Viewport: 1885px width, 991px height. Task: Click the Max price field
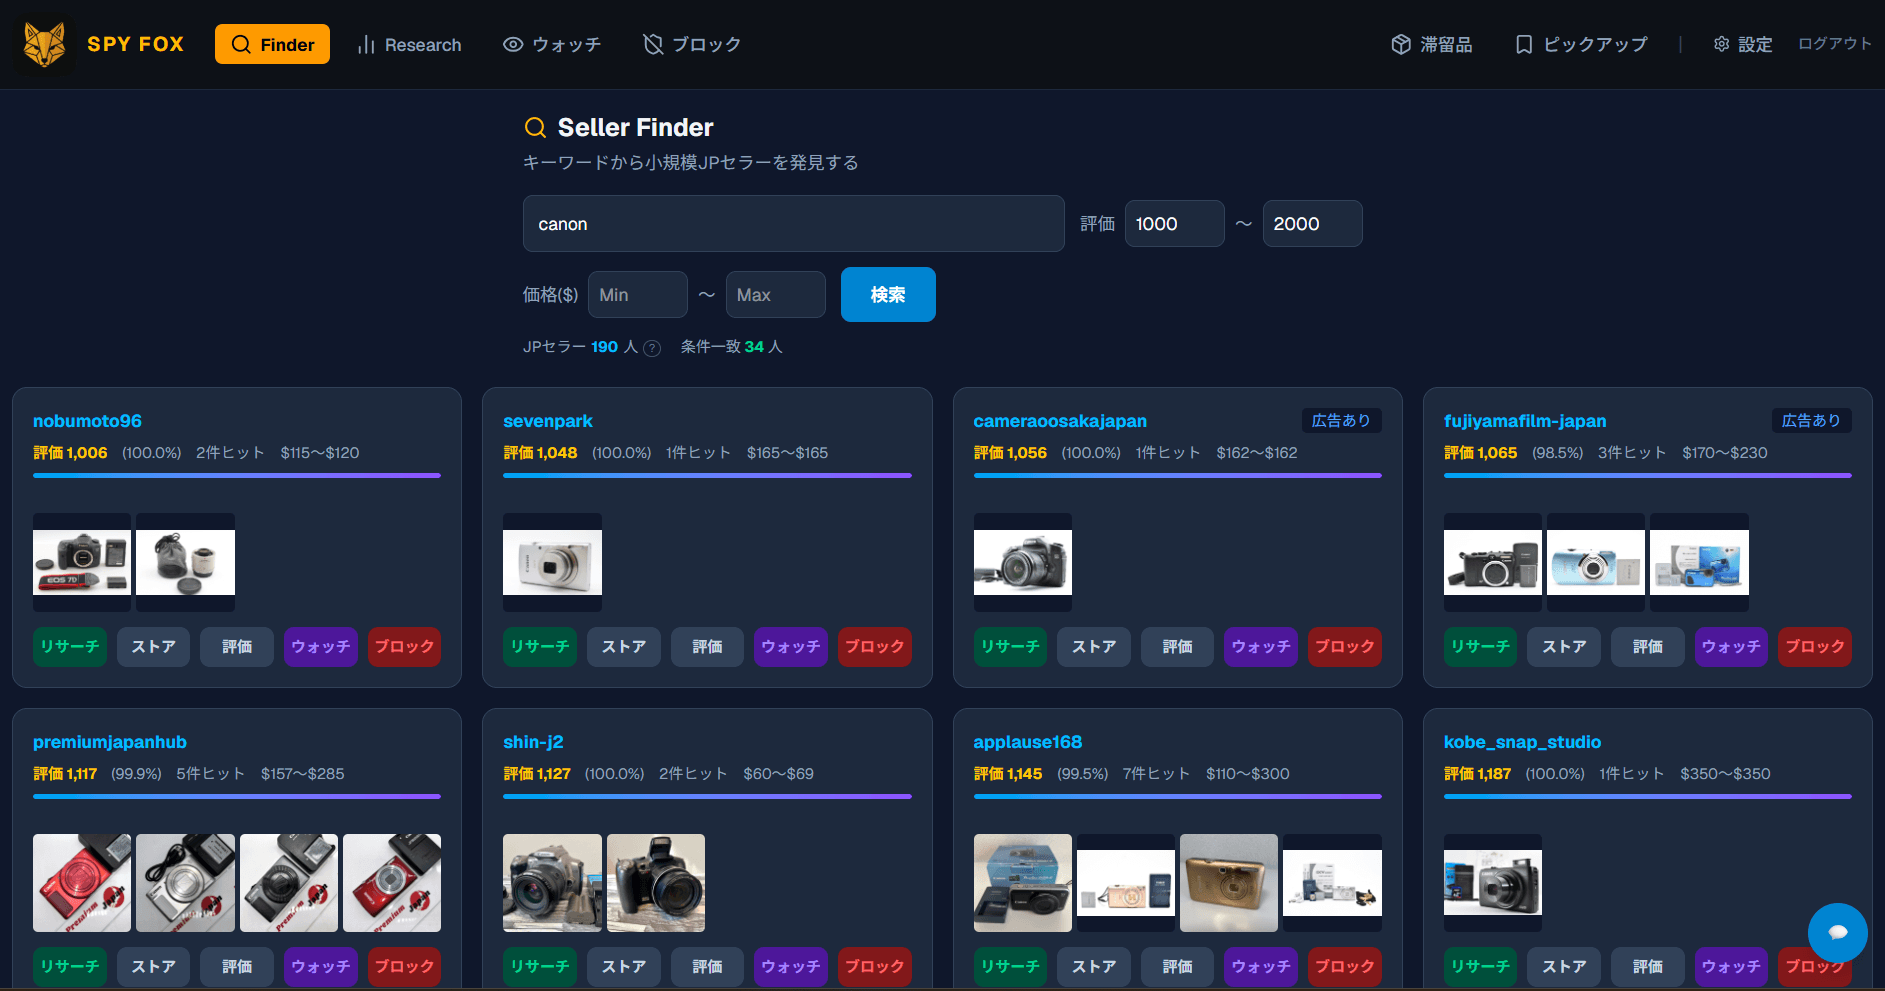click(x=775, y=295)
